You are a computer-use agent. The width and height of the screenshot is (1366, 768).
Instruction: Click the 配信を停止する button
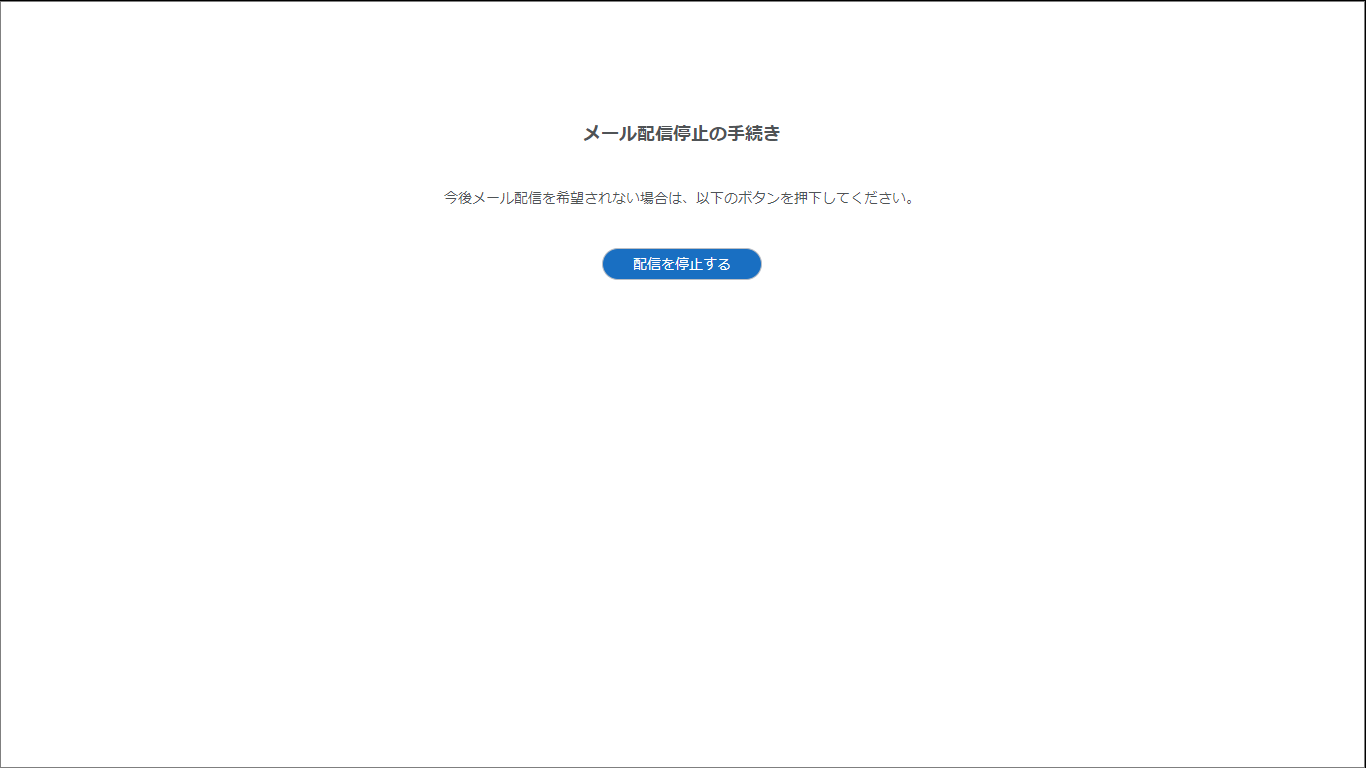[681, 264]
